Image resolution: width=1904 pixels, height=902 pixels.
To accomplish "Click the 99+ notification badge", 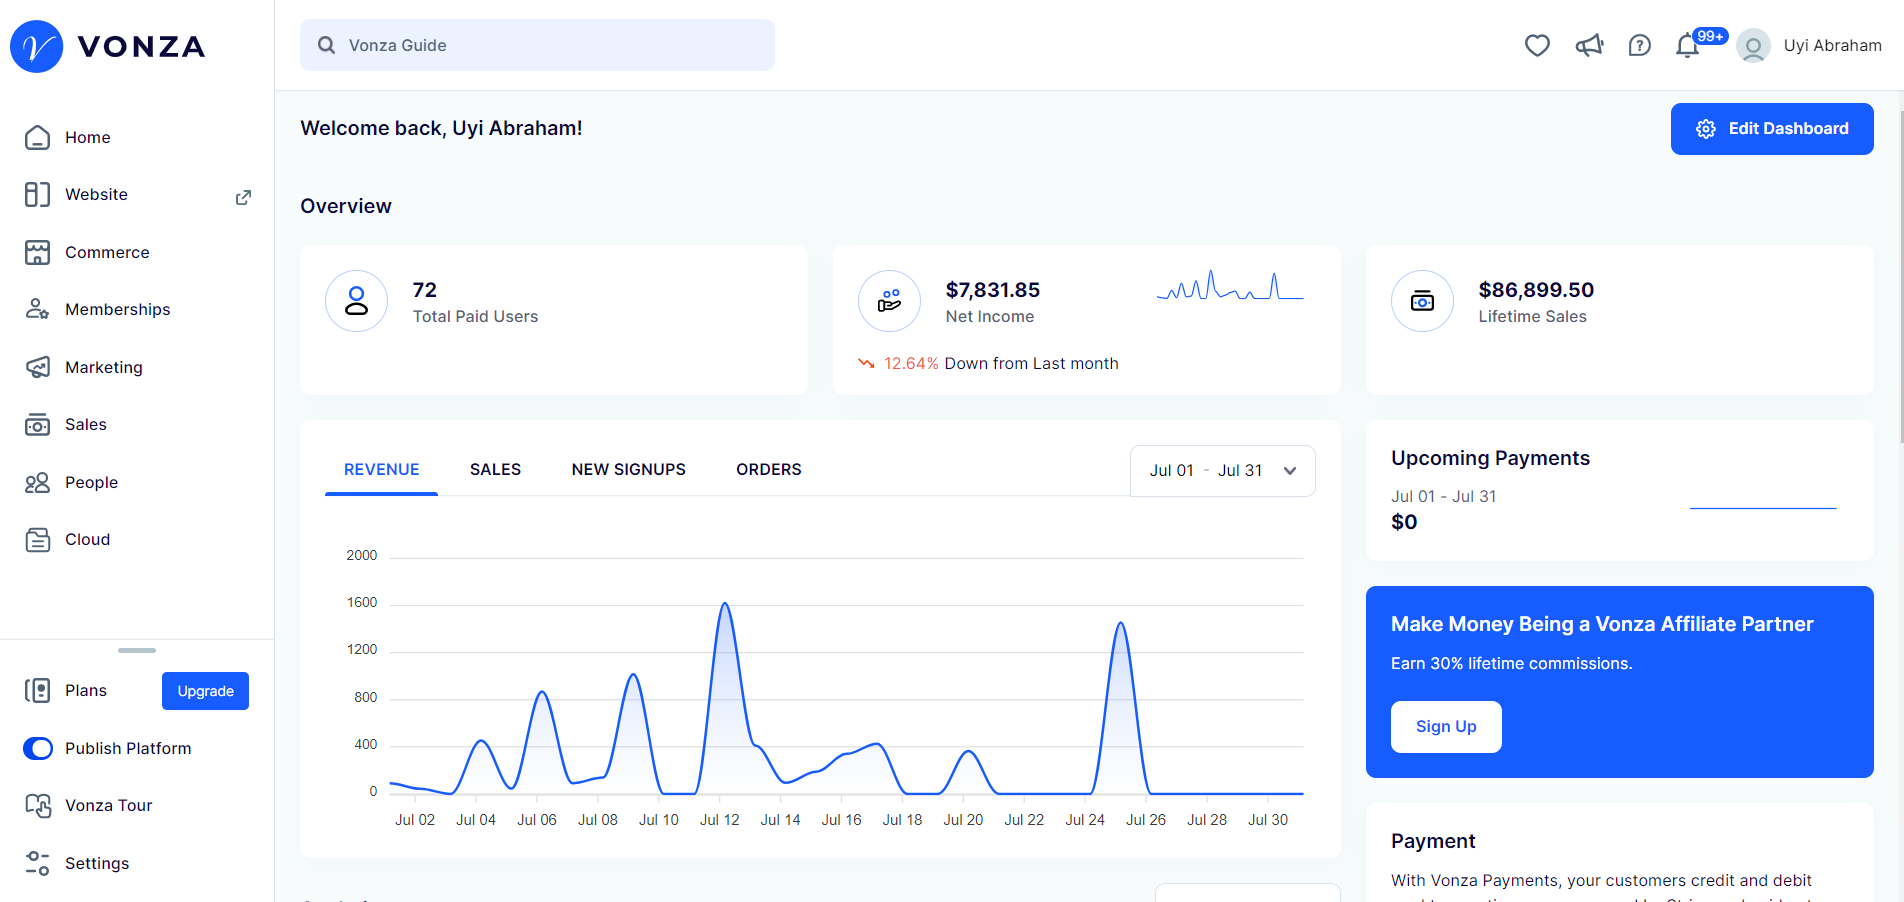I will tap(1710, 36).
